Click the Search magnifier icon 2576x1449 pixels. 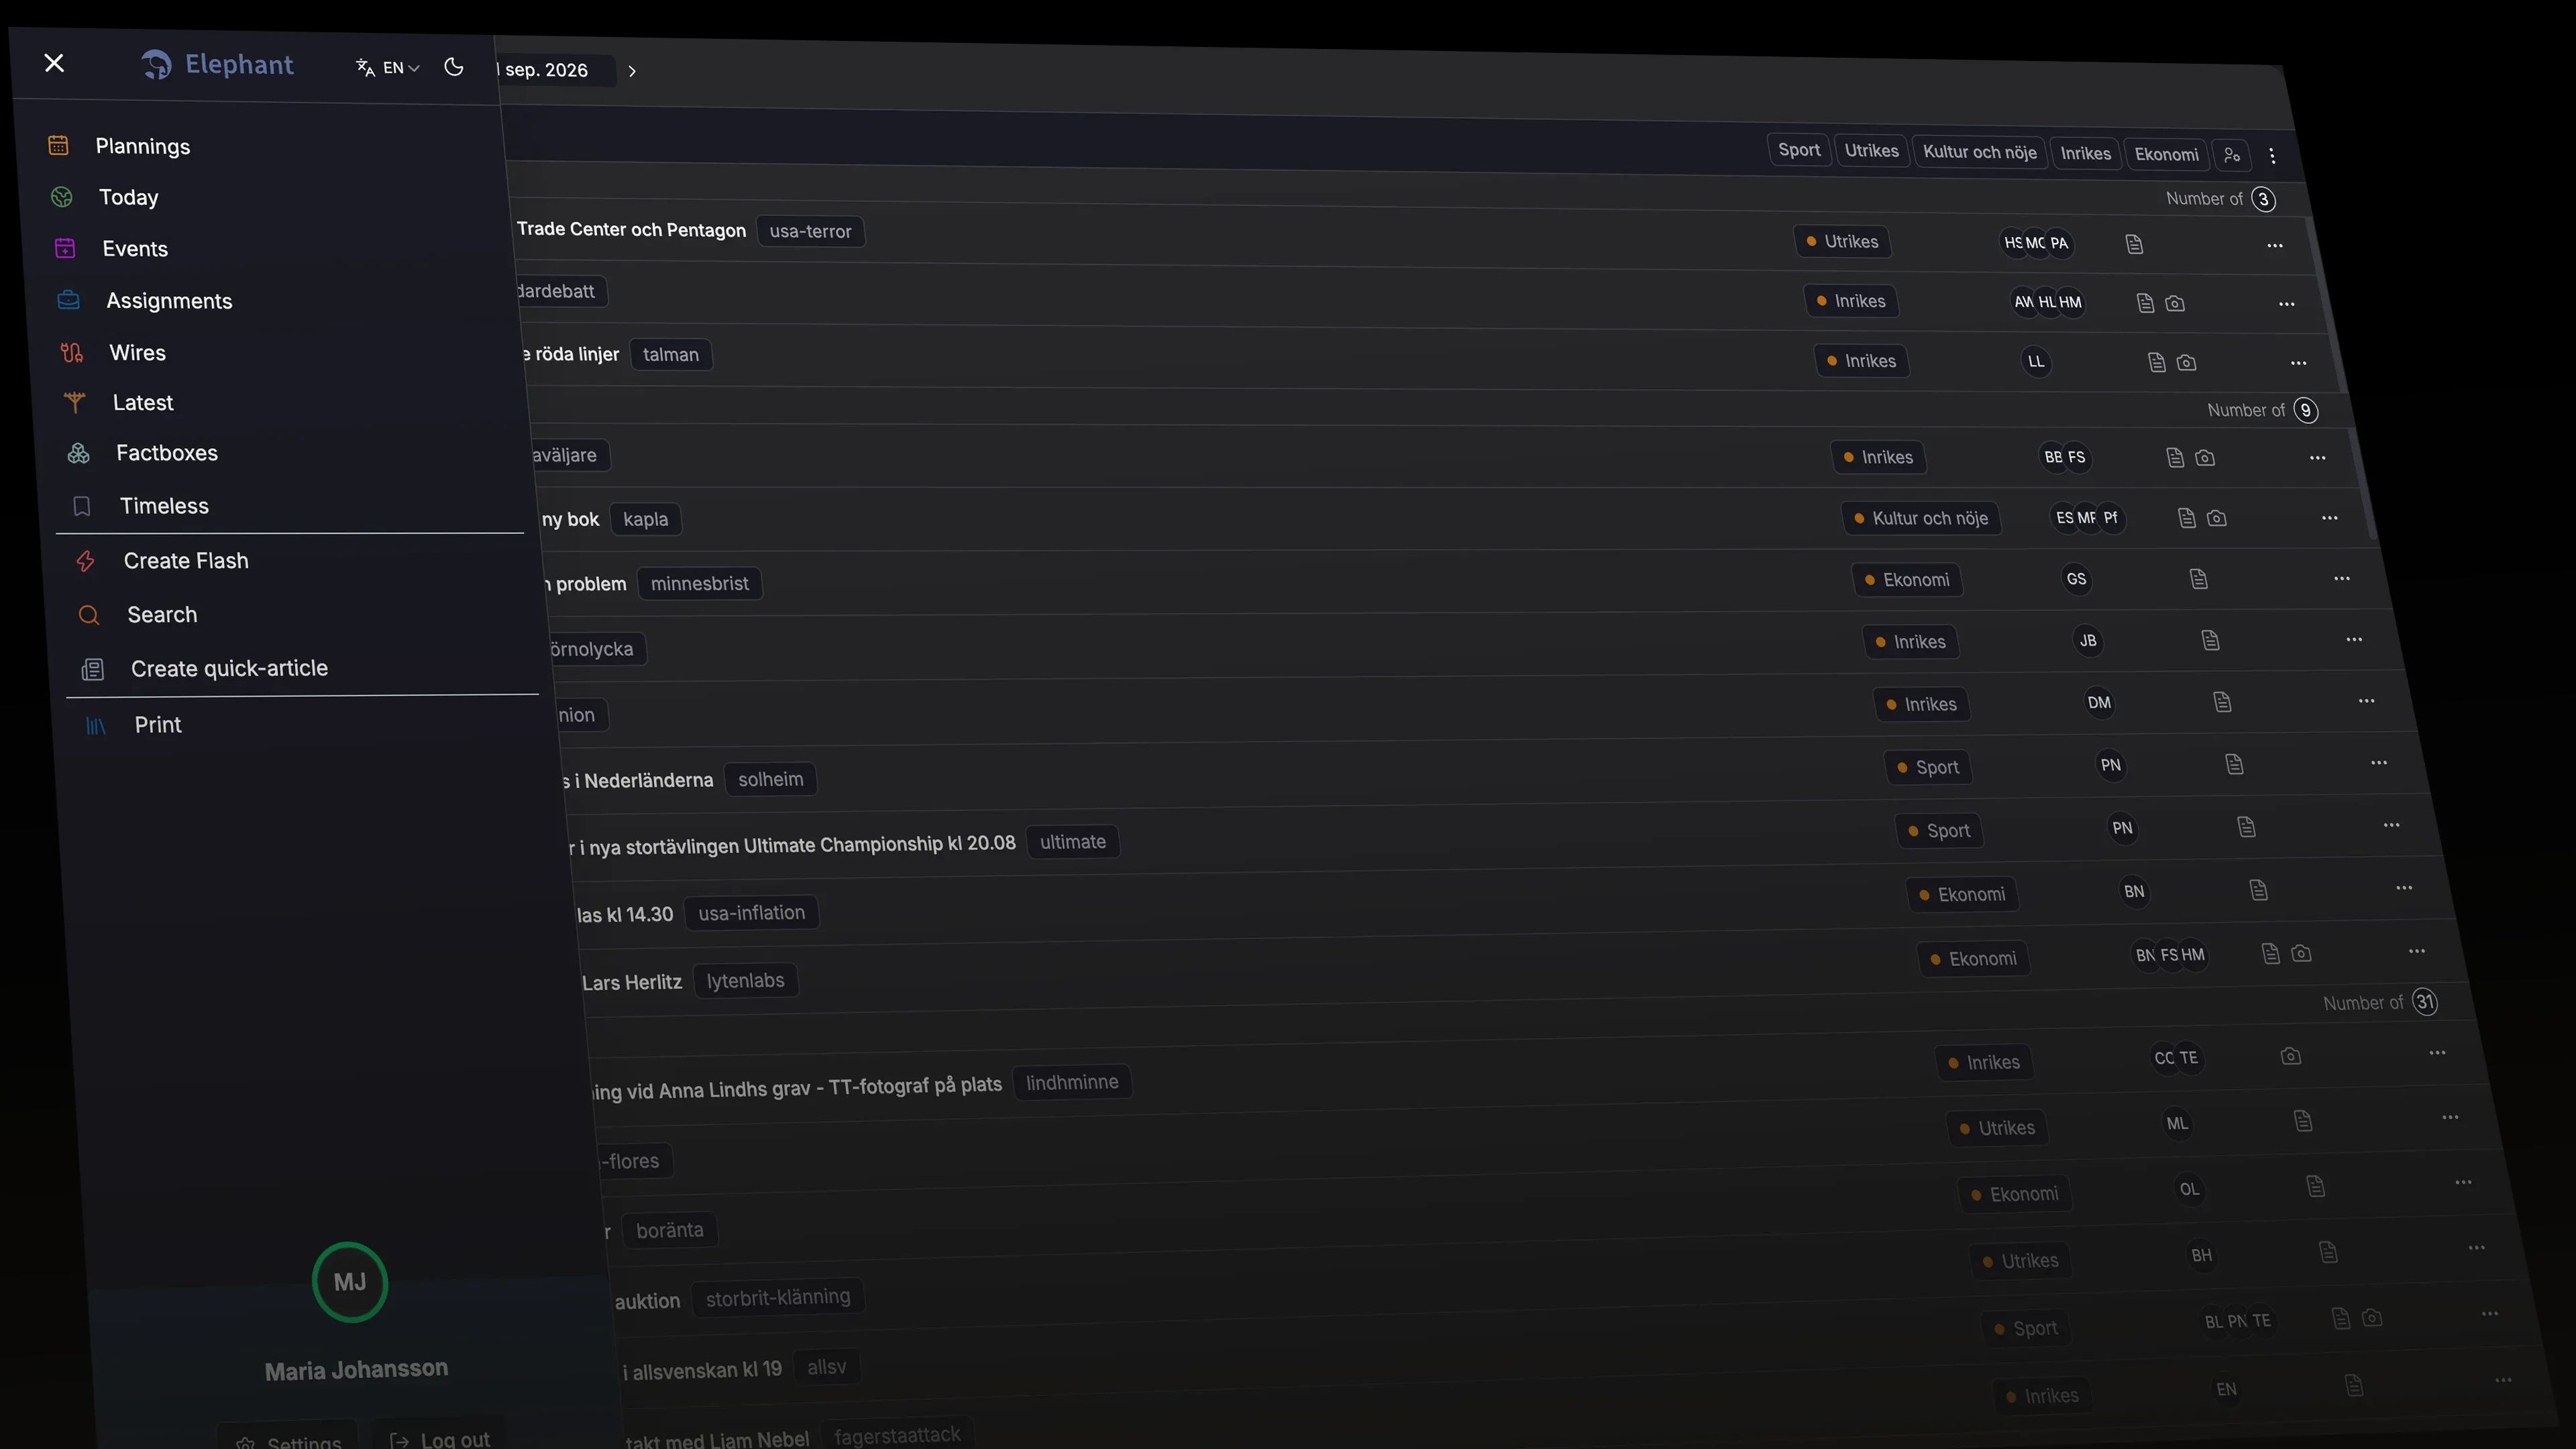89,615
